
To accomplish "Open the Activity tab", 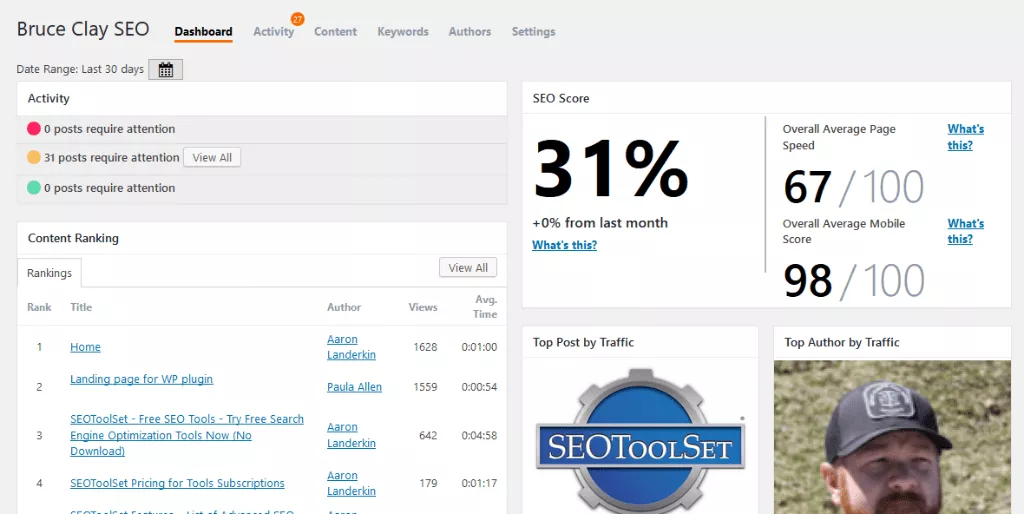I will point(274,31).
